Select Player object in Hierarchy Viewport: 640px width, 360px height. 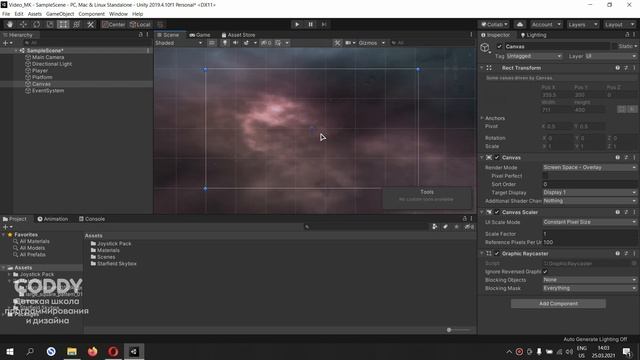coord(40,71)
